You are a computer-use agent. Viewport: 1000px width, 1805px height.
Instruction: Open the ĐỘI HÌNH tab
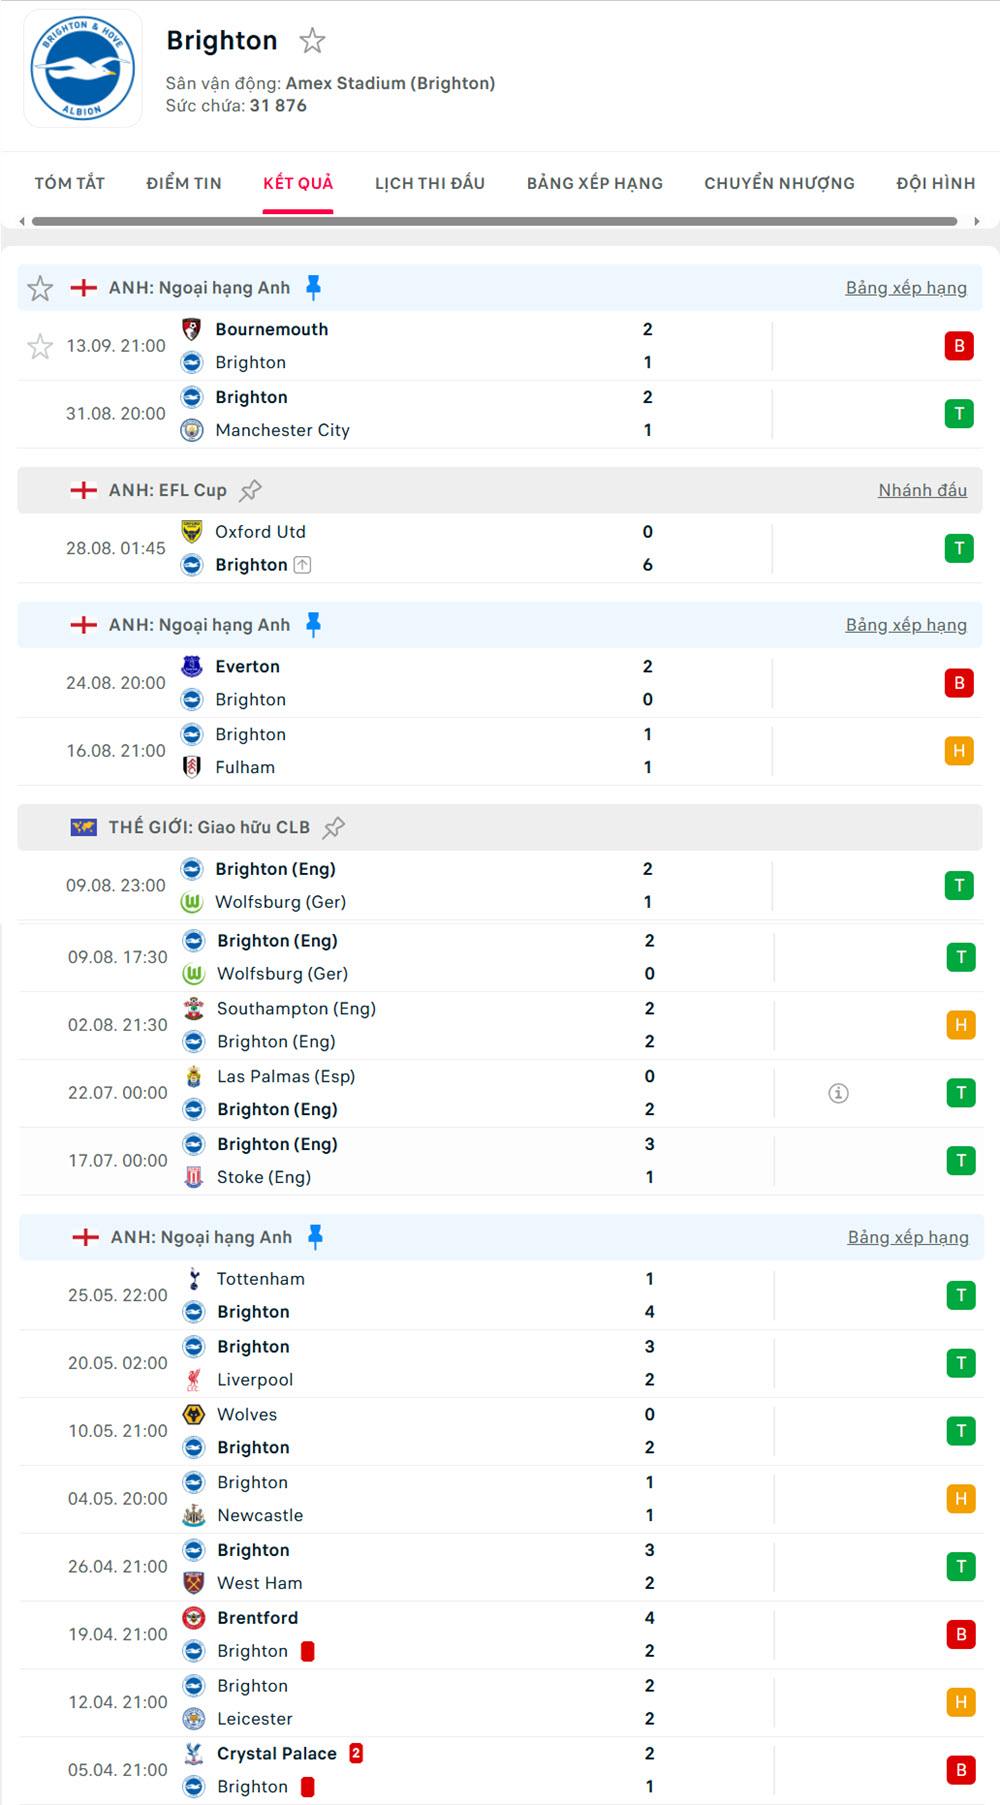[935, 183]
